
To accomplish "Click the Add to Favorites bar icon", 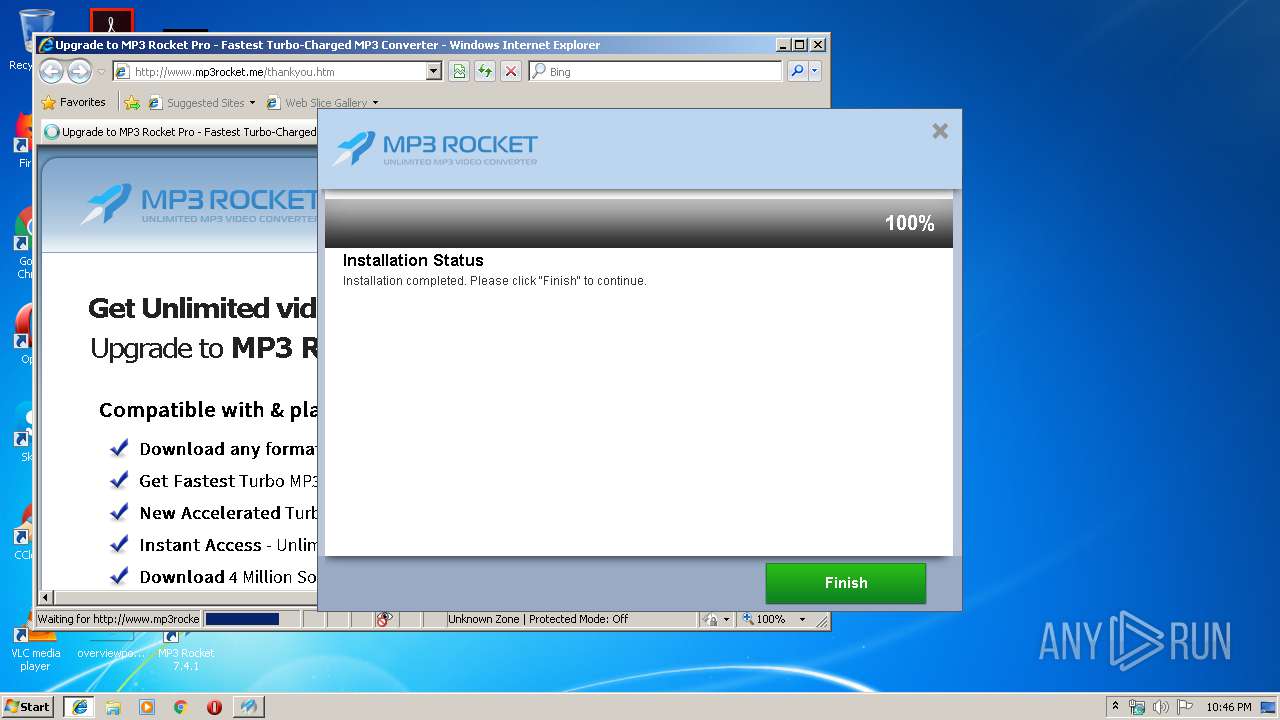I will coord(132,102).
